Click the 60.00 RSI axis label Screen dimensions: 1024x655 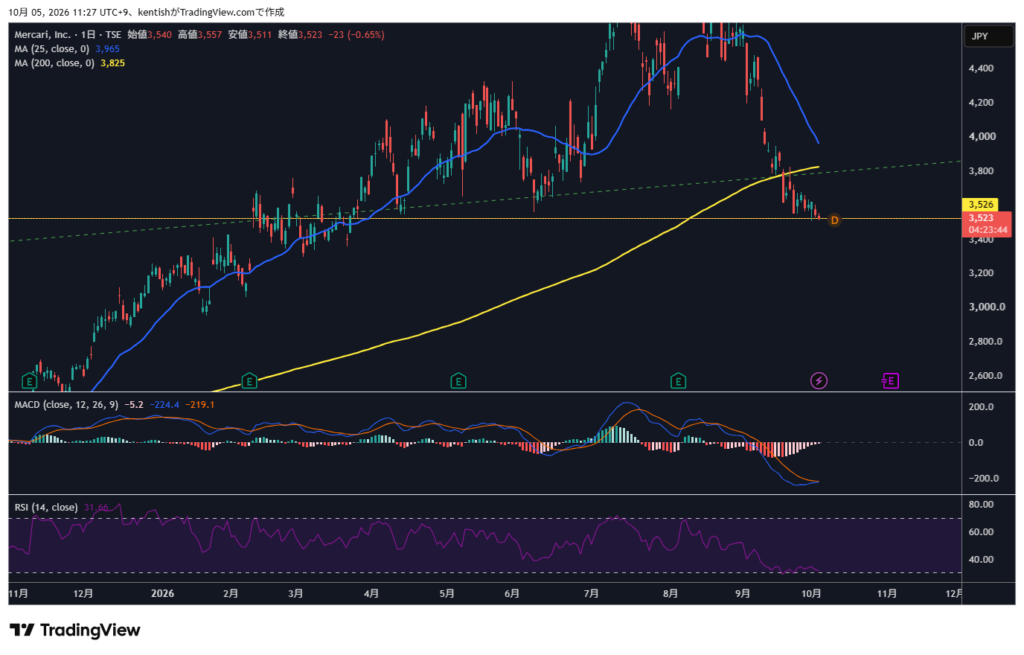[981, 532]
